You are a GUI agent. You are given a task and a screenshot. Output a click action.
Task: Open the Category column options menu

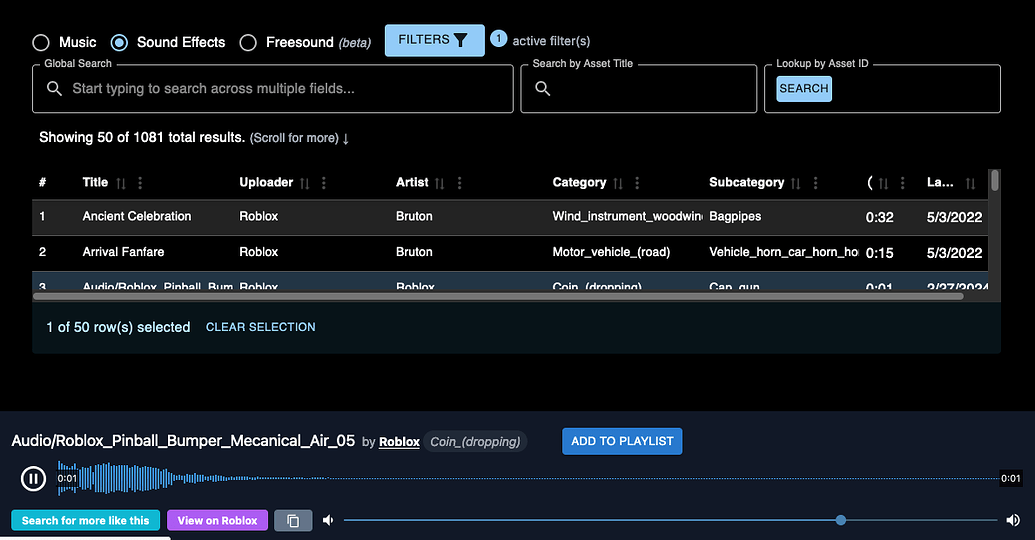coord(637,183)
